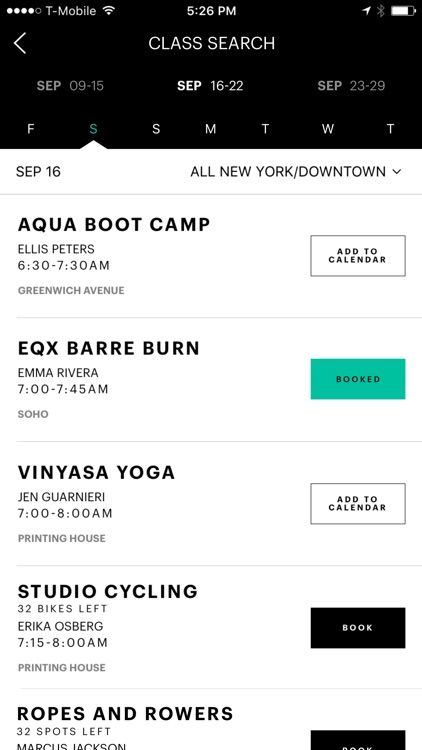Tap the Wi-Fi signal icon

109,11
